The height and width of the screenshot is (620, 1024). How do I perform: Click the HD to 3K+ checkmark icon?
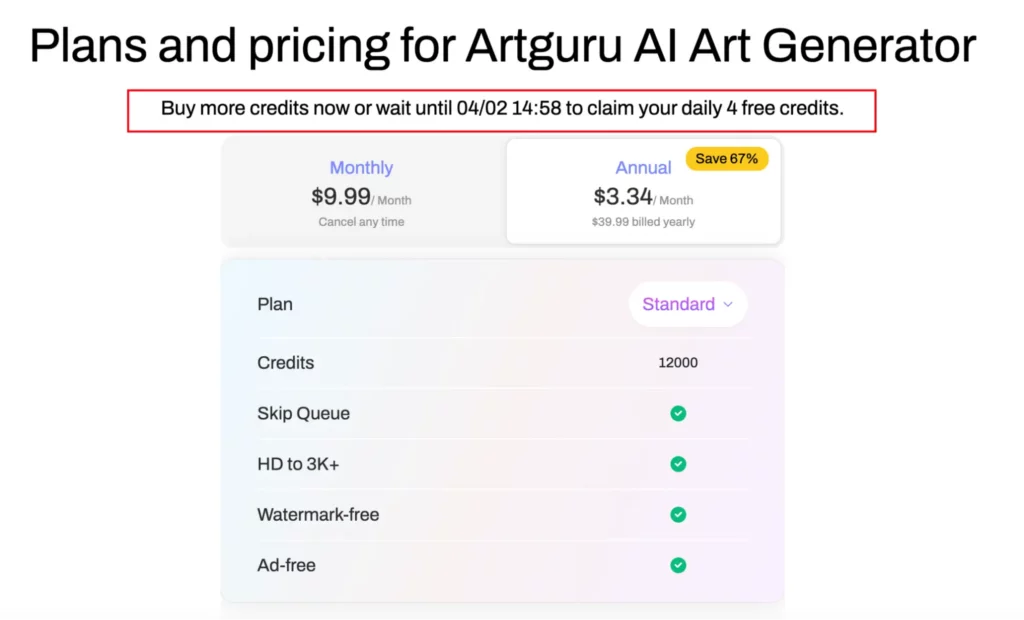click(678, 464)
